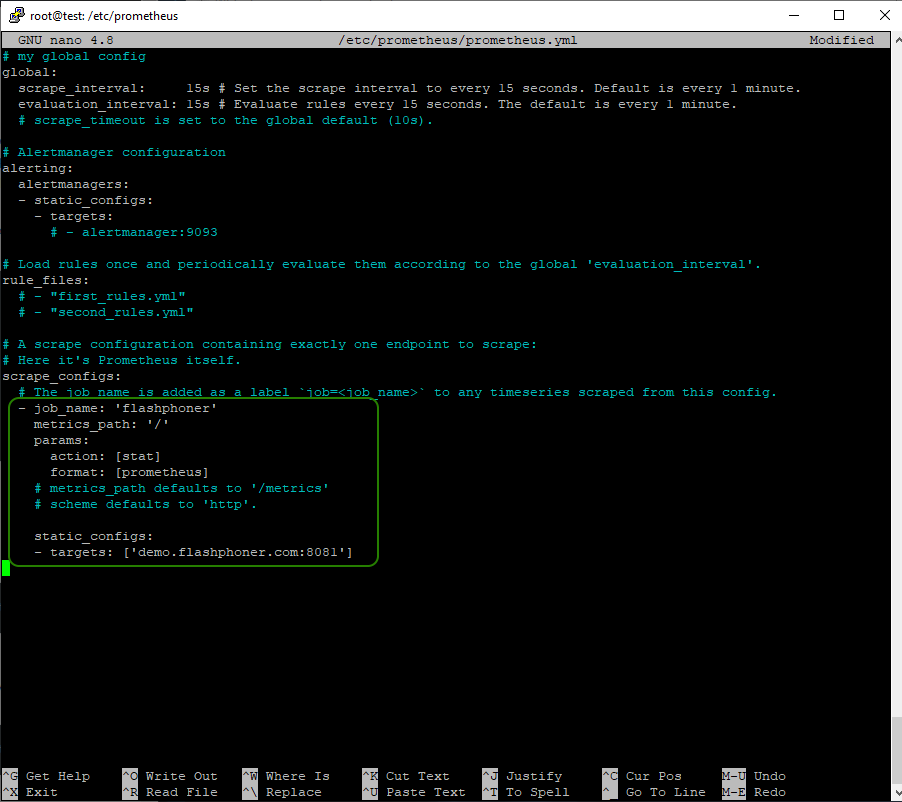Click targets 'demo.flashphoner.com:8081' line
The image size is (902, 802).
[193, 552]
